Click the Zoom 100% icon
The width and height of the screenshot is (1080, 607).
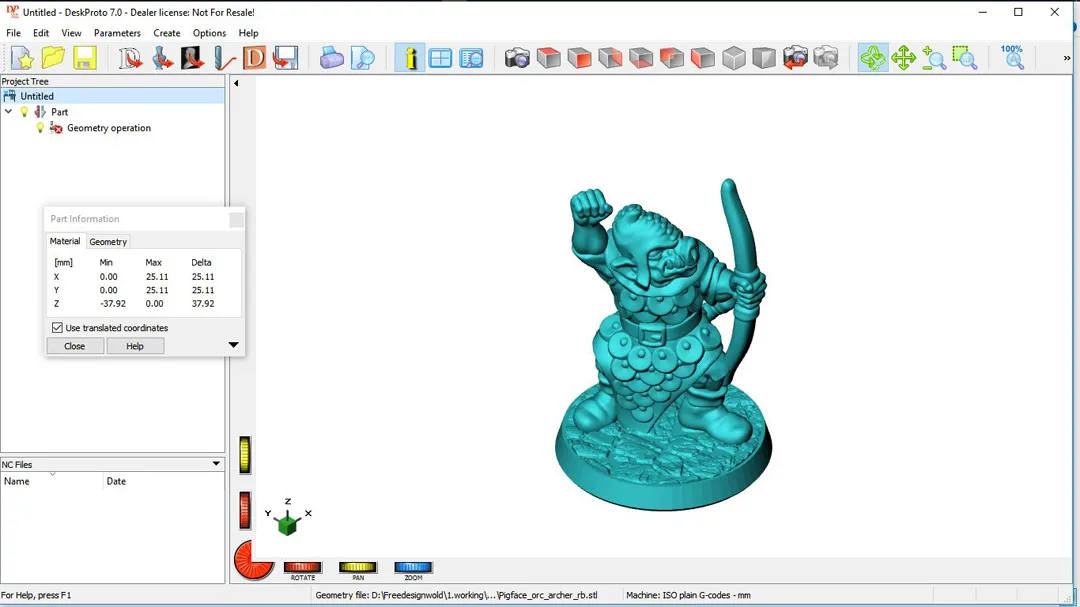tap(1012, 57)
